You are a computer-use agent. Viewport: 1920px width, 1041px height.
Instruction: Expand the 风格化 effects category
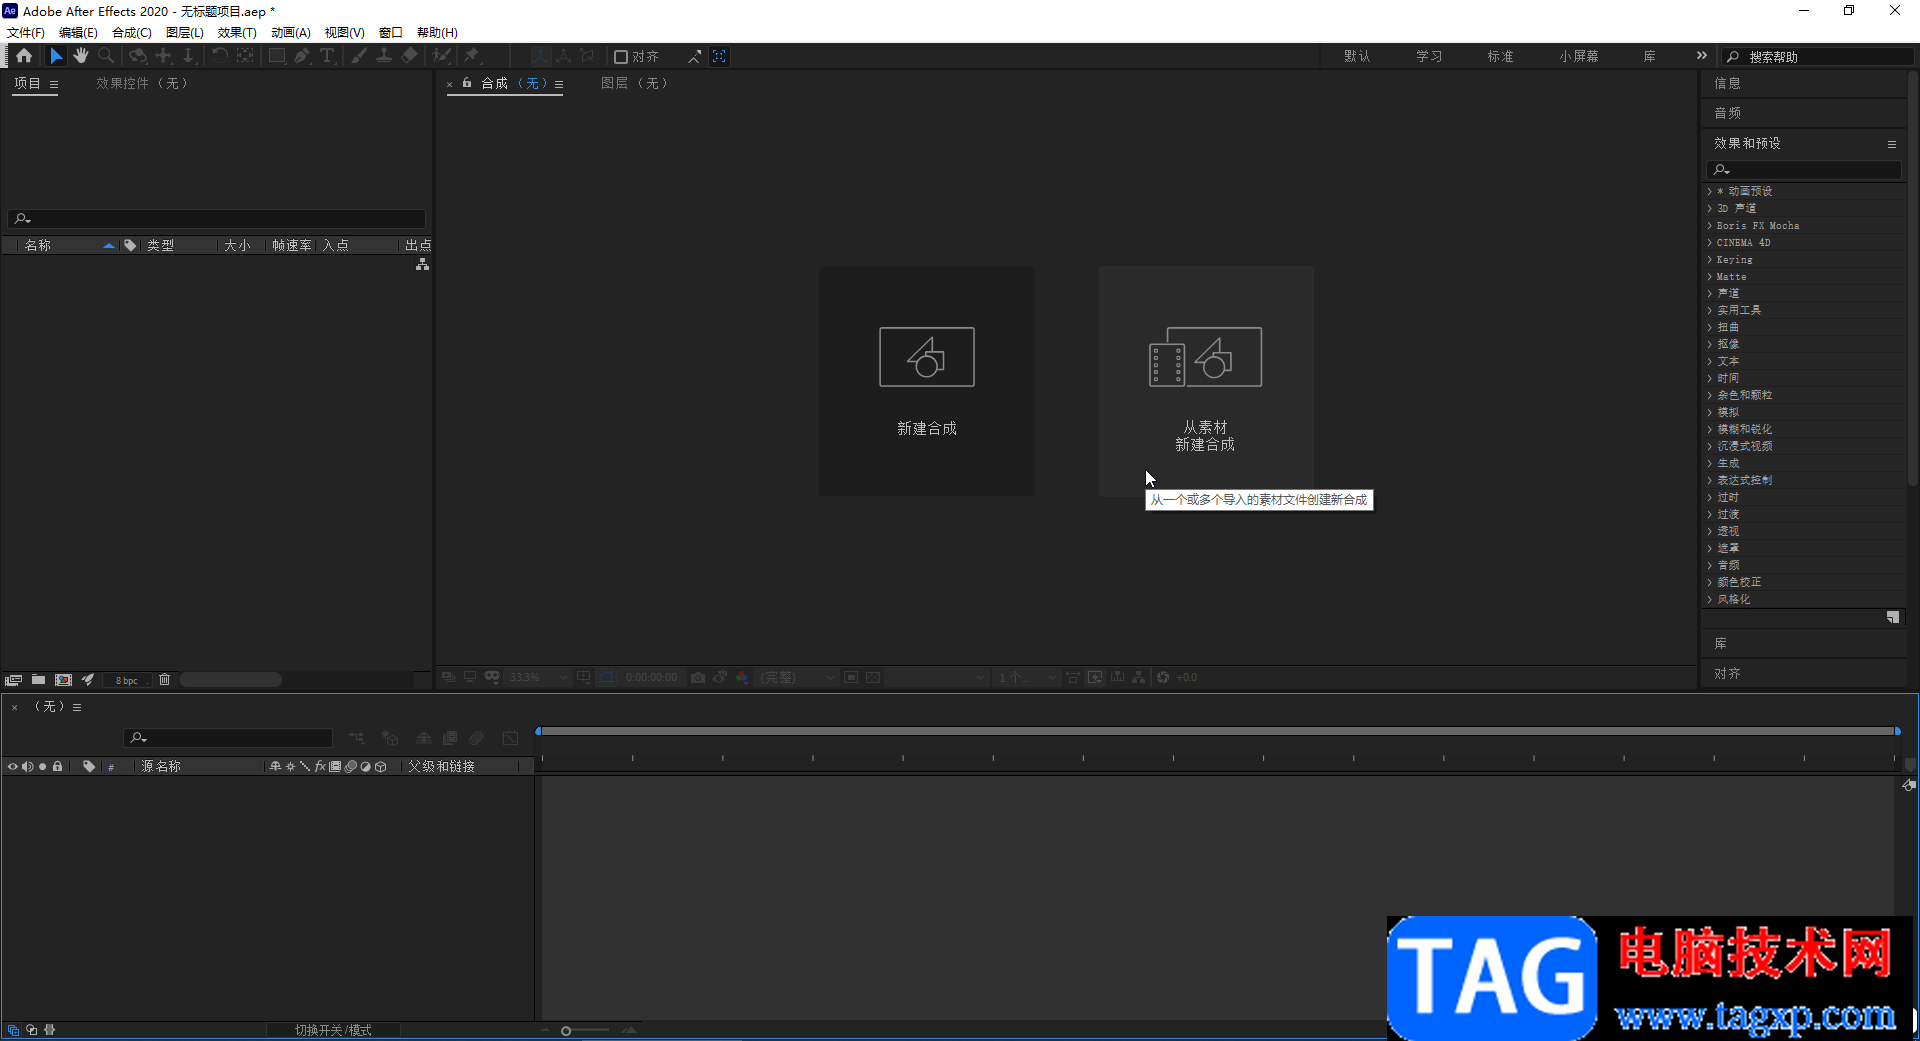[x=1709, y=599]
